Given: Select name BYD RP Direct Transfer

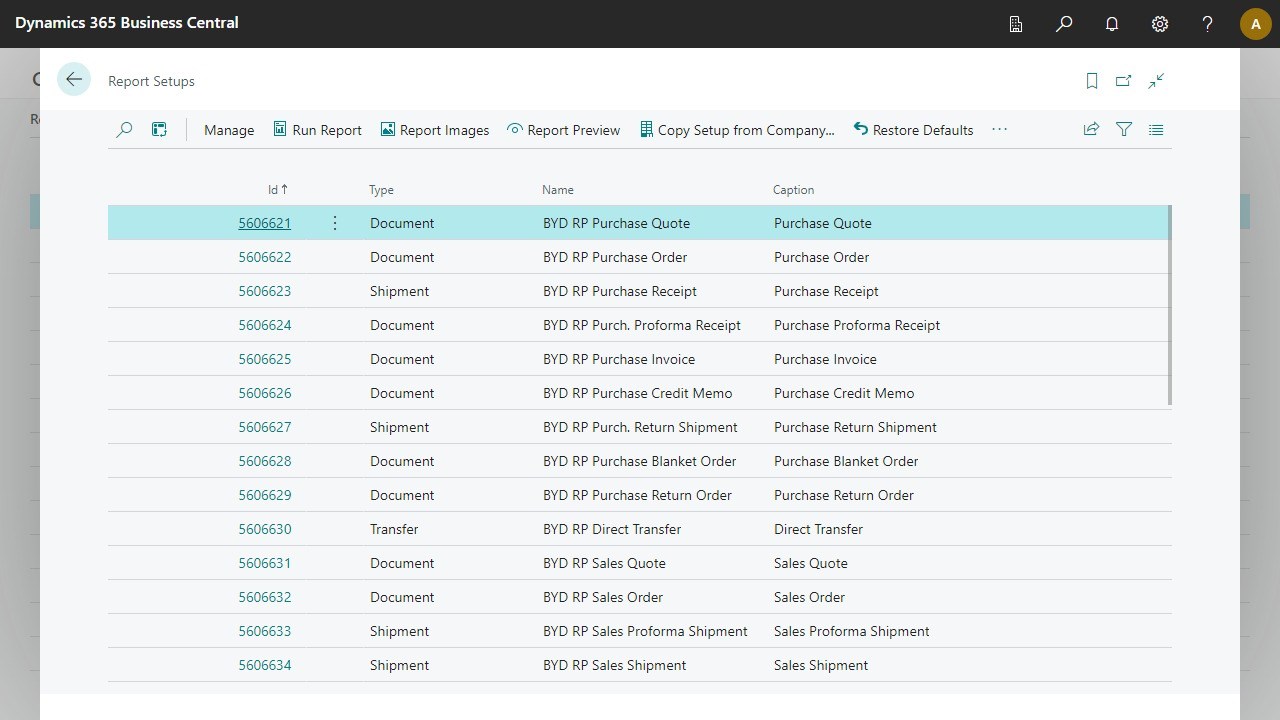Looking at the screenshot, I should [612, 529].
